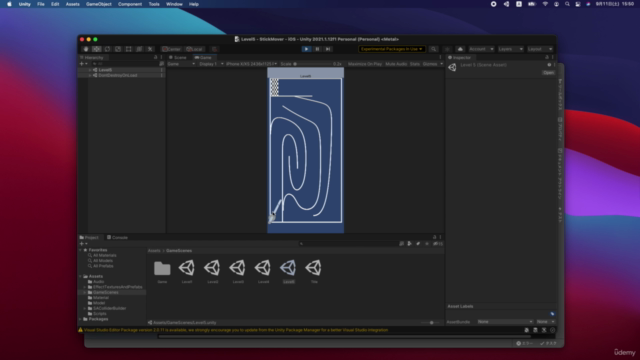The width and height of the screenshot is (640, 360).
Task: Open custom editor tools icon
Action: (150, 49)
